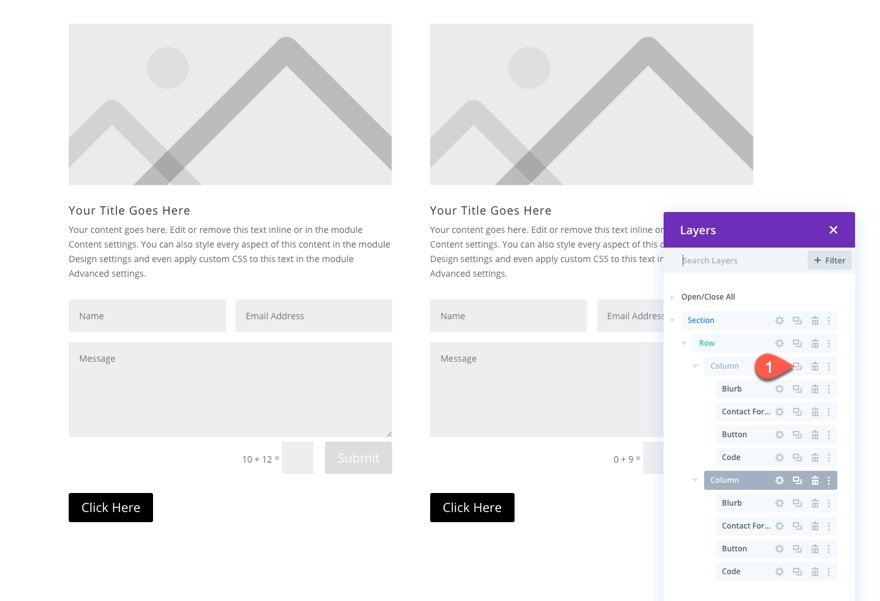This screenshot has width=880, height=601.
Task: Open settings for highlighted second Column layer
Action: click(780, 480)
